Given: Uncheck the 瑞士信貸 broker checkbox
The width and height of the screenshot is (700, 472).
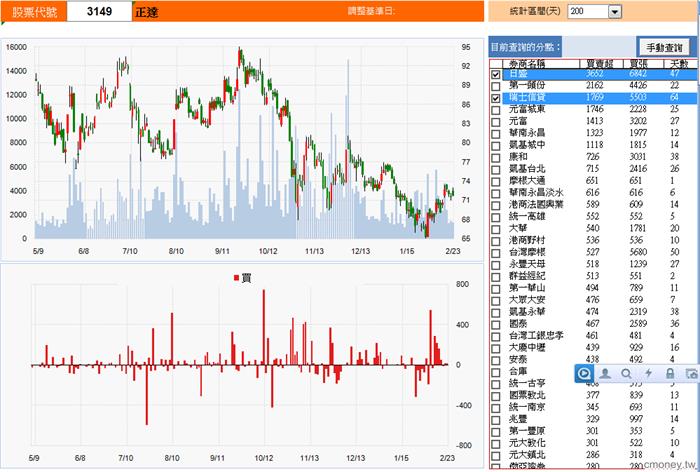Looking at the screenshot, I should coord(496,99).
